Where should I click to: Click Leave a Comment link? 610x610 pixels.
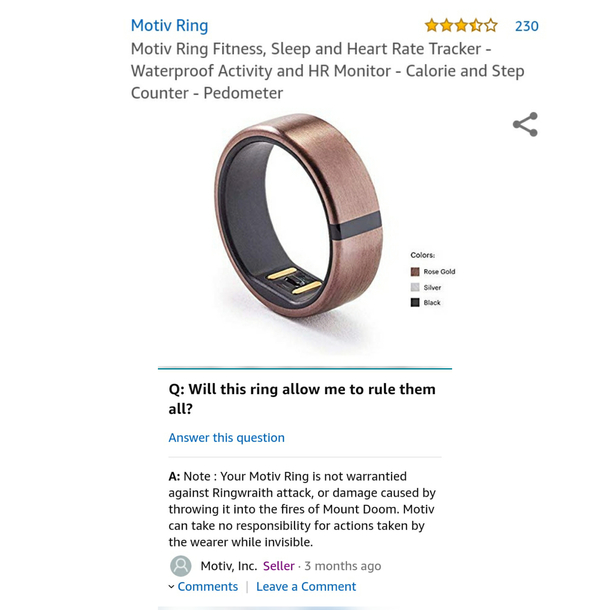[x=306, y=587]
